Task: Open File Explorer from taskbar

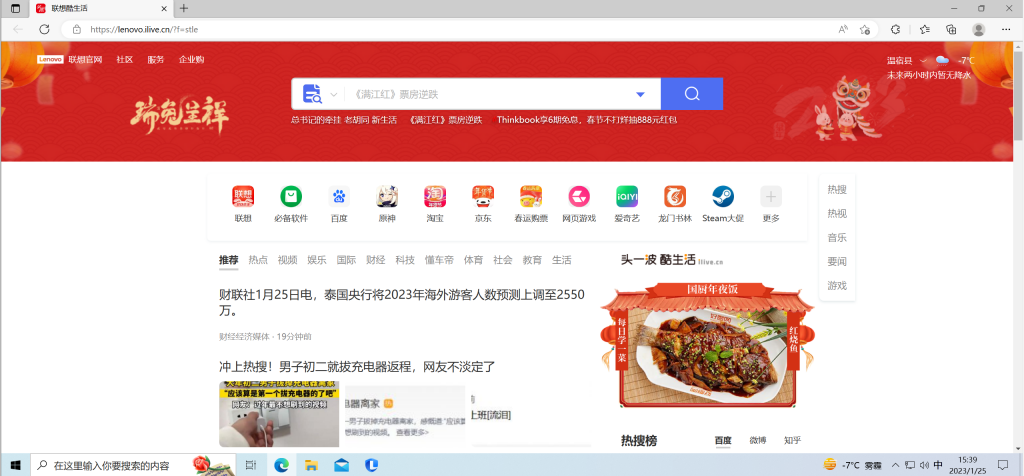Action: point(312,465)
